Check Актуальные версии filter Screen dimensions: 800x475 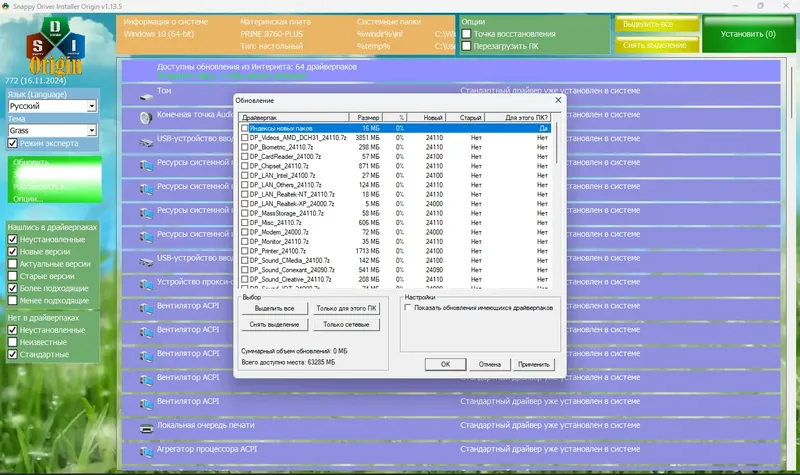click(13, 264)
